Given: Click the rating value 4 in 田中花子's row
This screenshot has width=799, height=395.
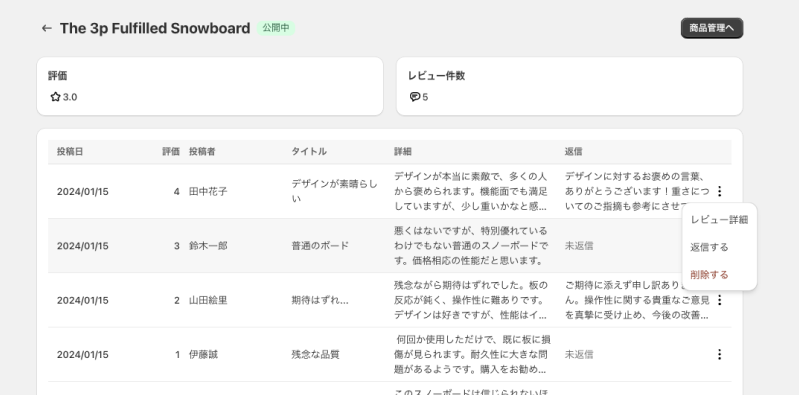Looking at the screenshot, I should [176, 192].
